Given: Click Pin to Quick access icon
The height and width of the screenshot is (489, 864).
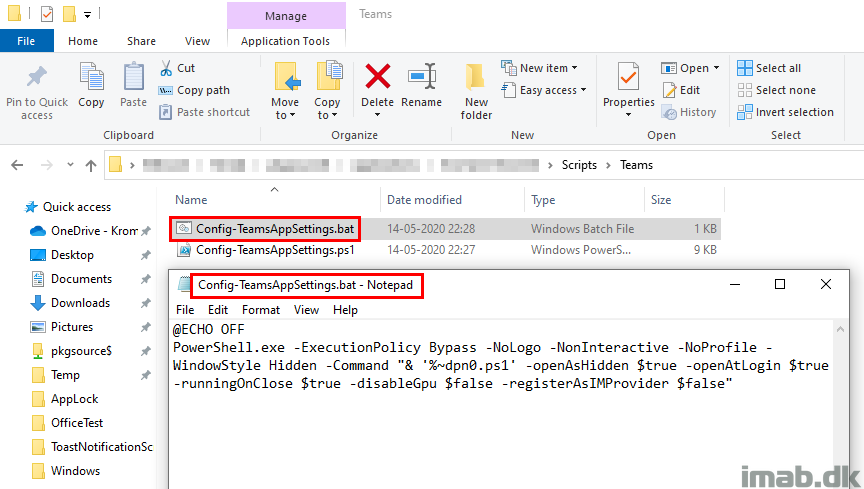Looking at the screenshot, I should pos(37,77).
